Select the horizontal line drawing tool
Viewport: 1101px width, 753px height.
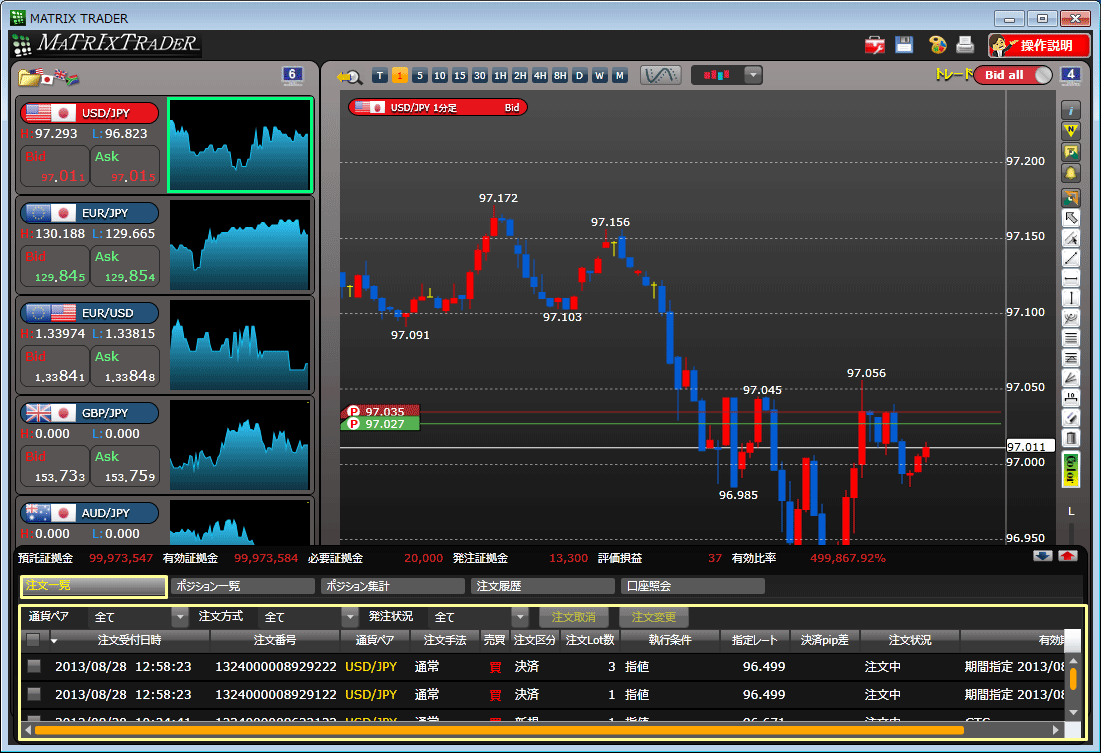1070,279
